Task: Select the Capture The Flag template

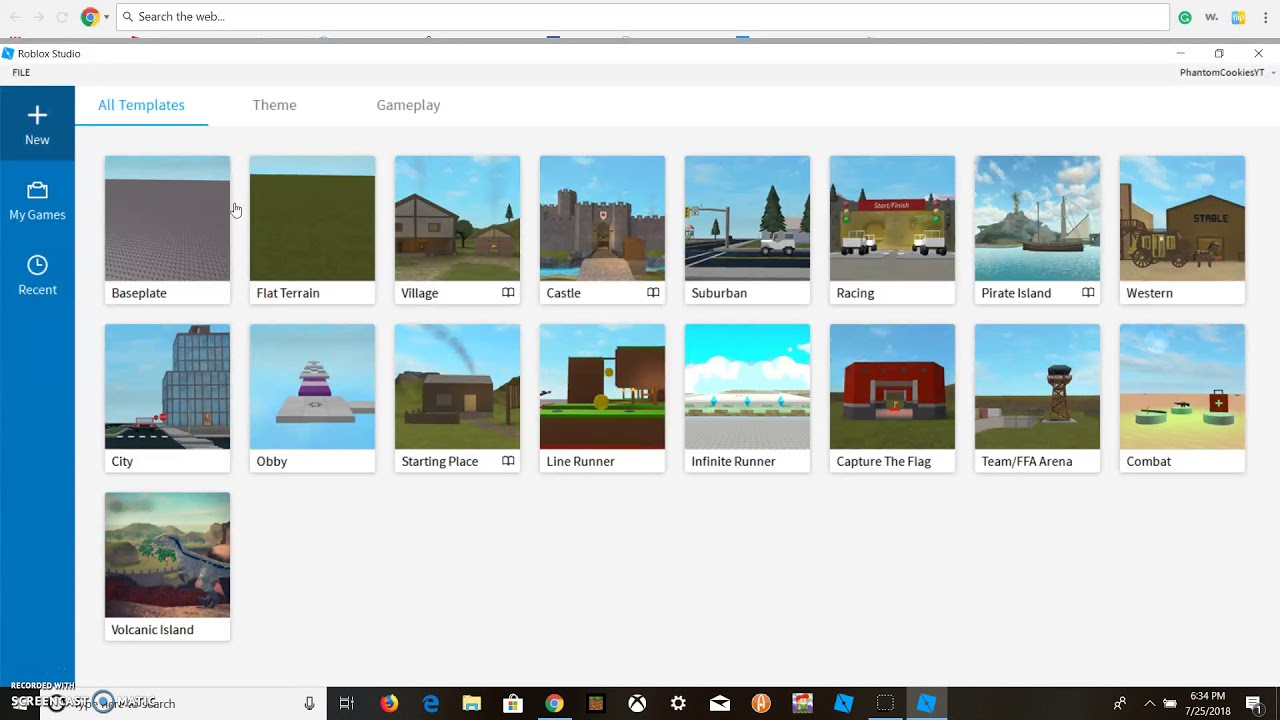Action: (x=892, y=397)
